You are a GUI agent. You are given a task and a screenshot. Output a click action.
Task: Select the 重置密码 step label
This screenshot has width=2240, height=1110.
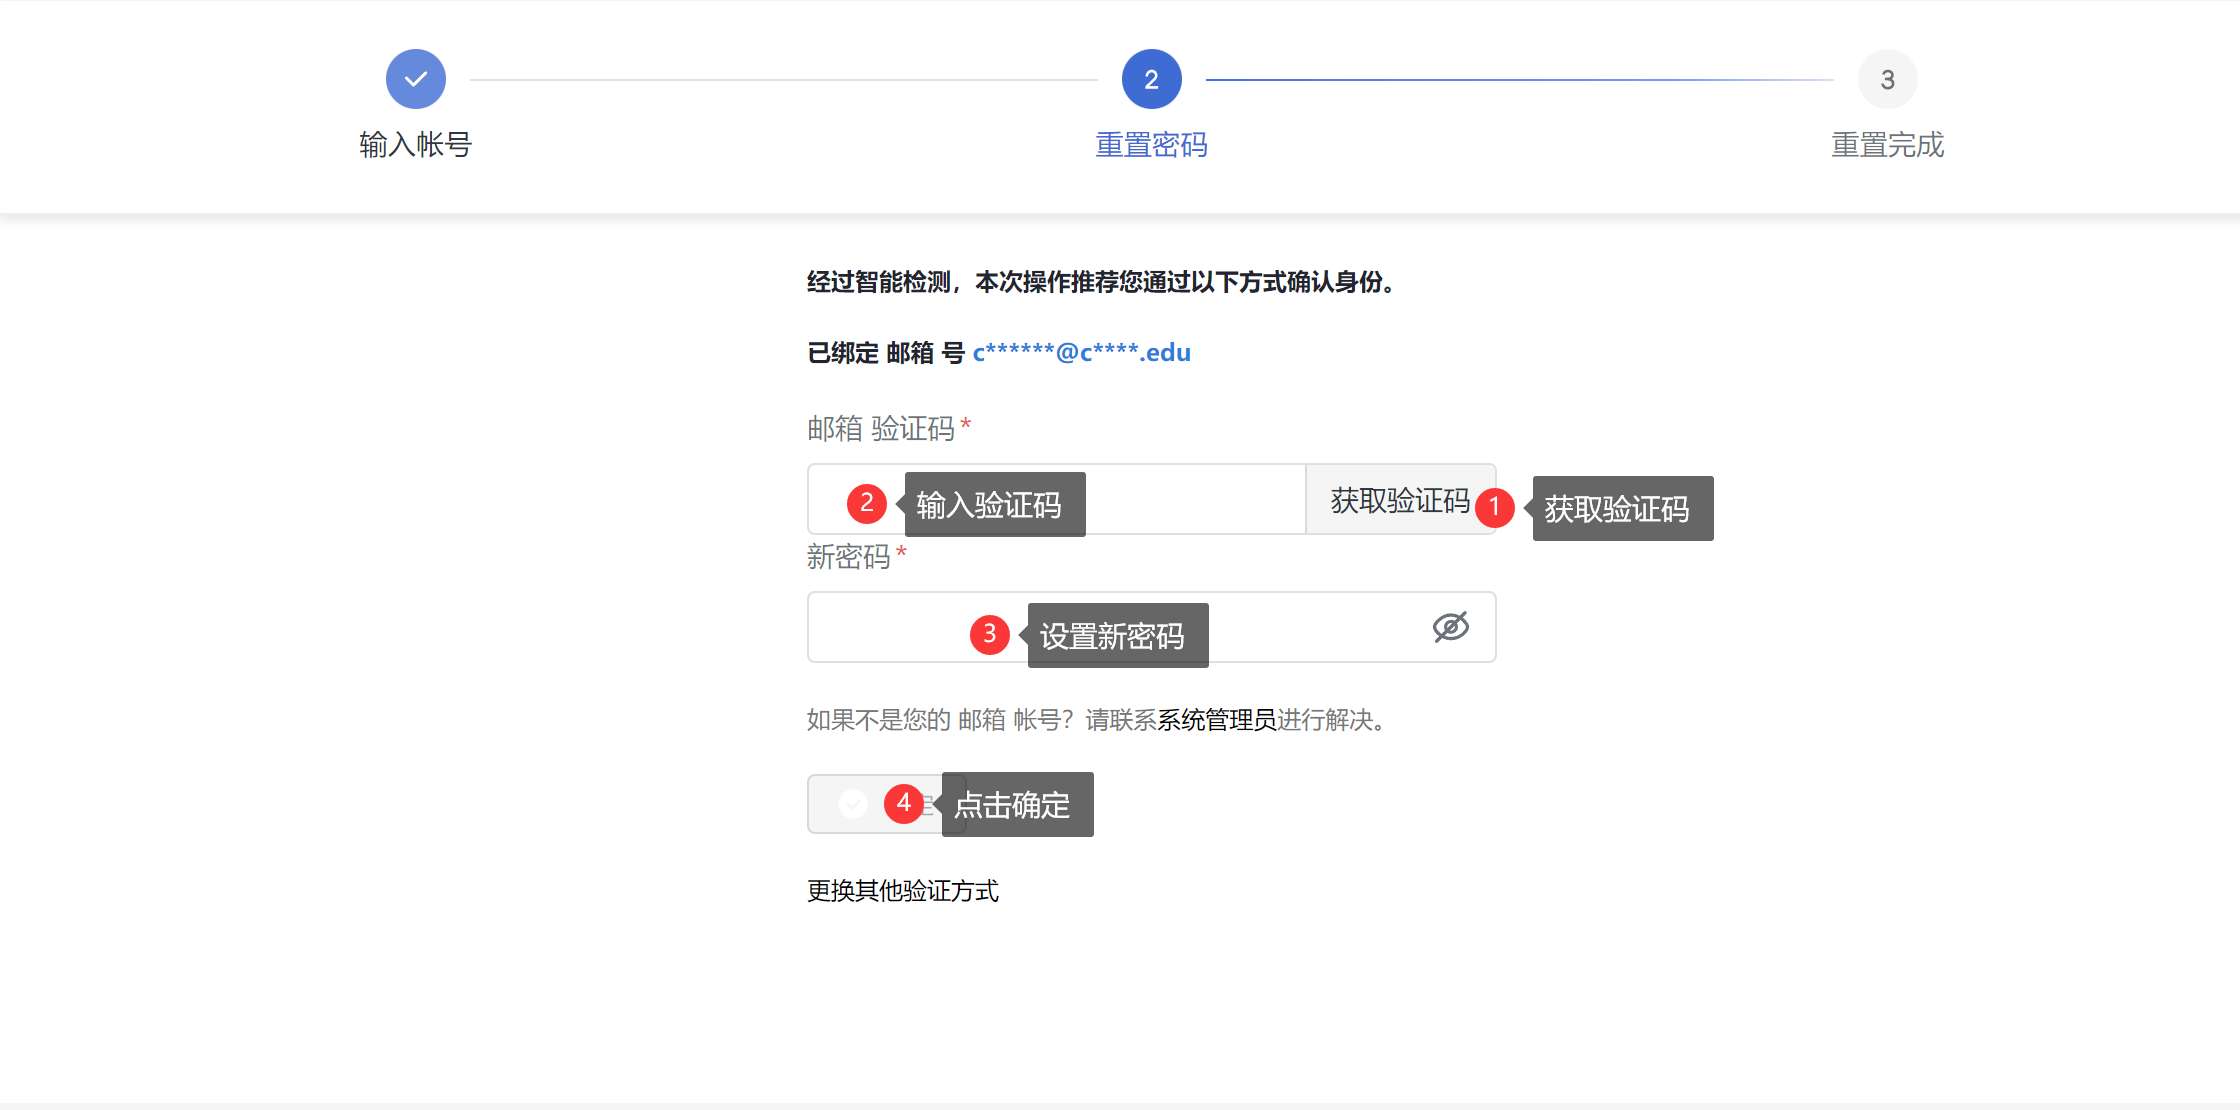1151,145
